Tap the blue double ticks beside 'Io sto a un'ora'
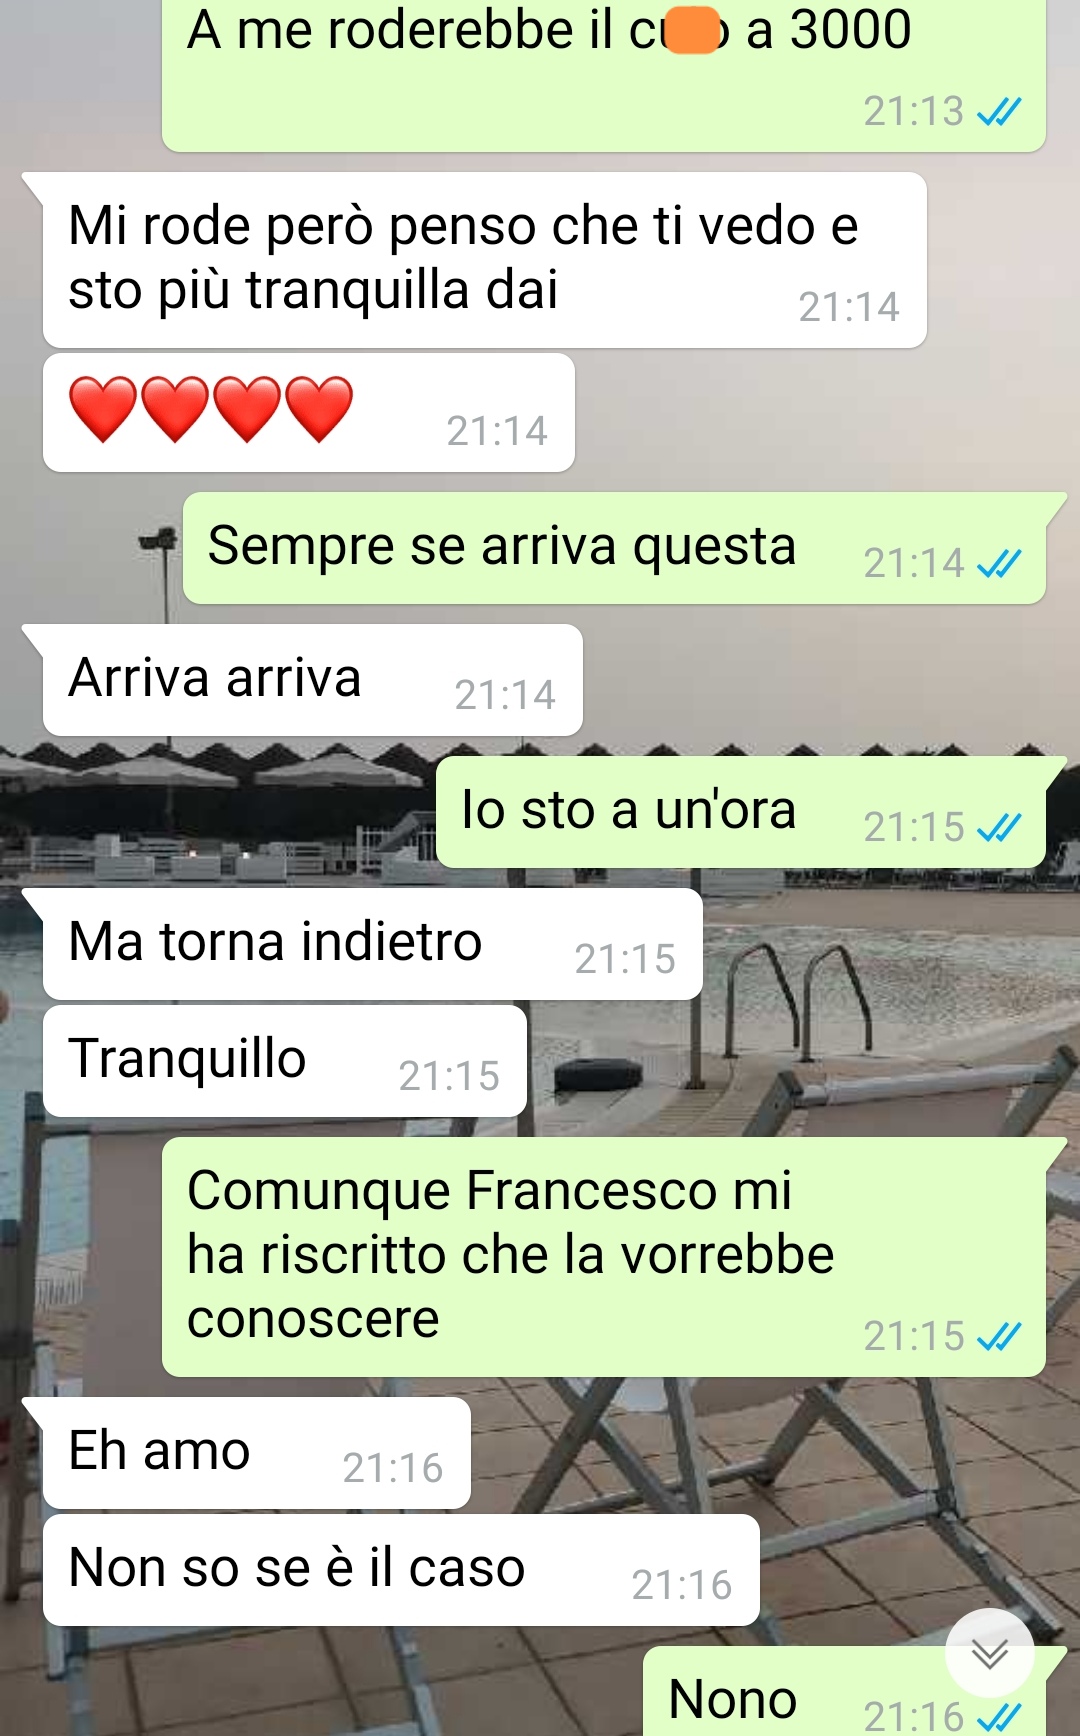Viewport: 1080px width, 1736px height. (999, 828)
